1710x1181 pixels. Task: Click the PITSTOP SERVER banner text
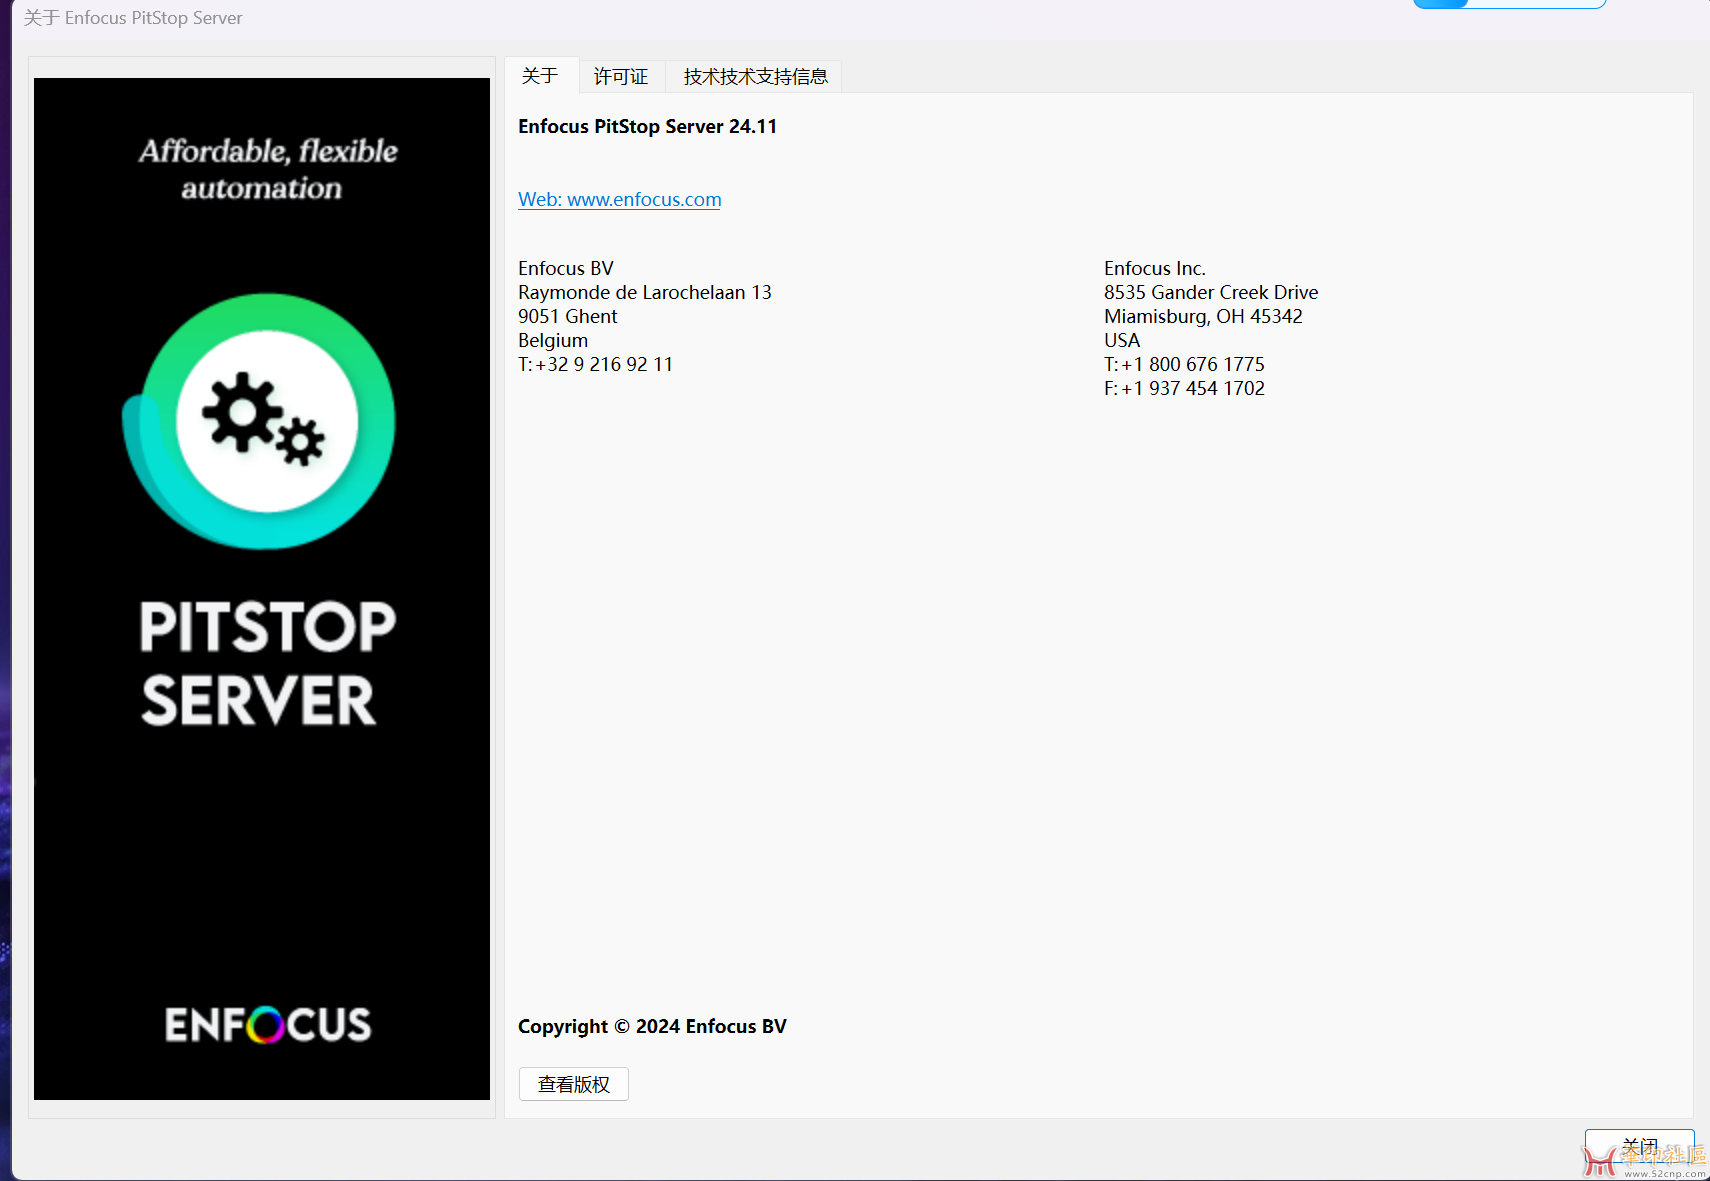click(267, 663)
